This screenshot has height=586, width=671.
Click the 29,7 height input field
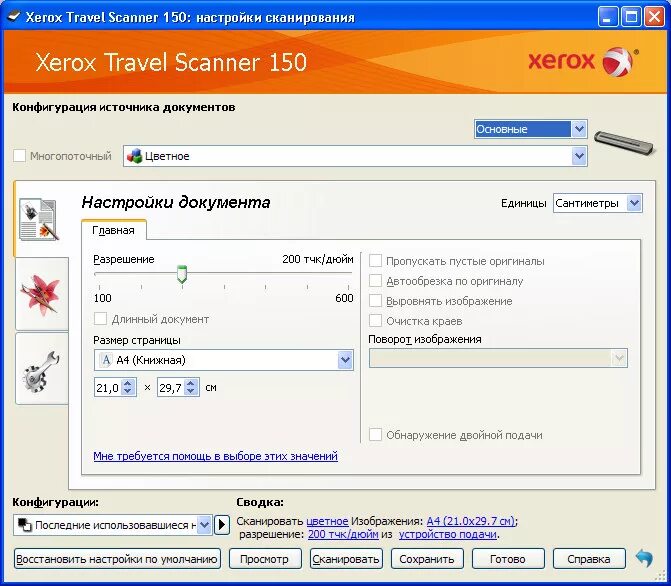(x=171, y=387)
